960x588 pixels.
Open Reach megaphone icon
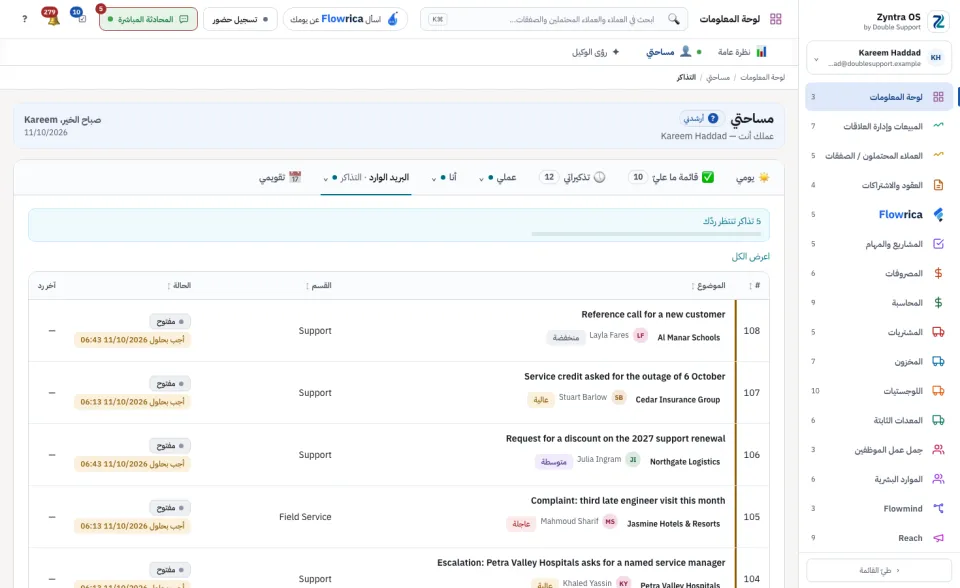click(x=938, y=537)
